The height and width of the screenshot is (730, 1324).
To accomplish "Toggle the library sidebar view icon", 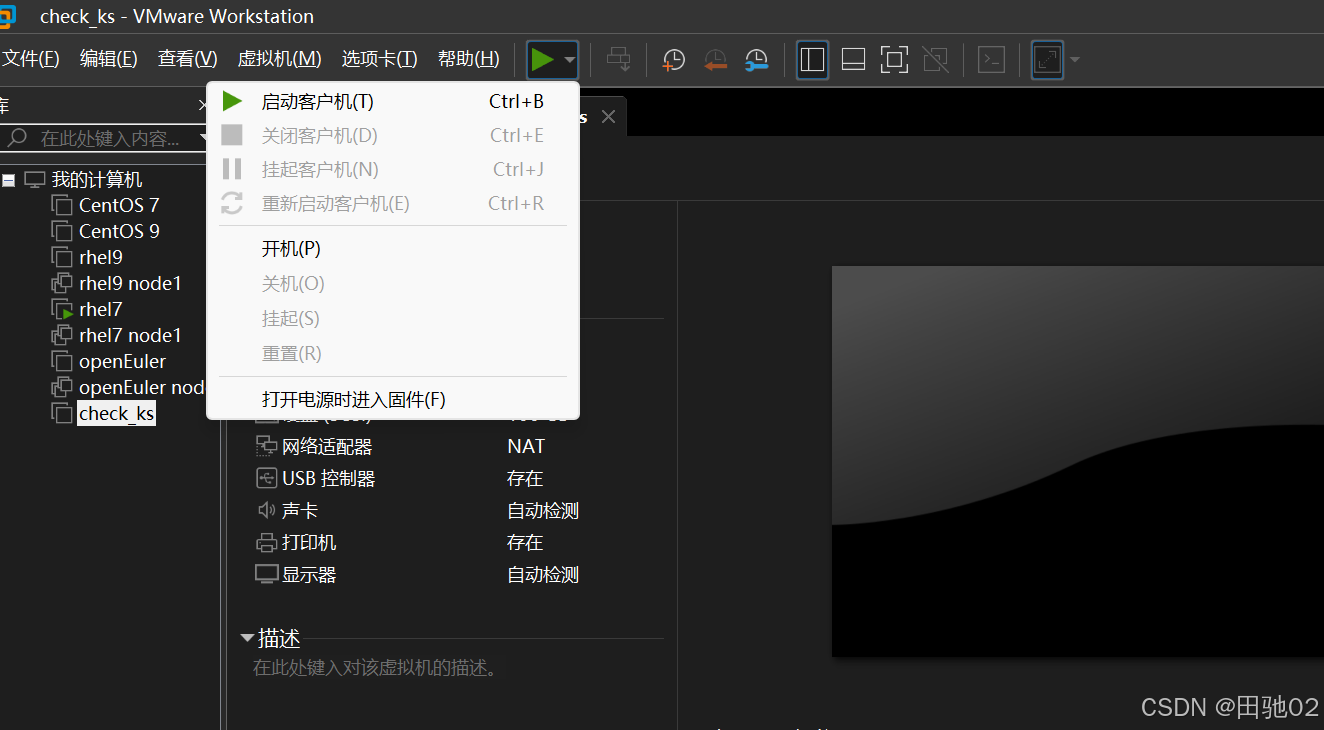I will (x=812, y=60).
